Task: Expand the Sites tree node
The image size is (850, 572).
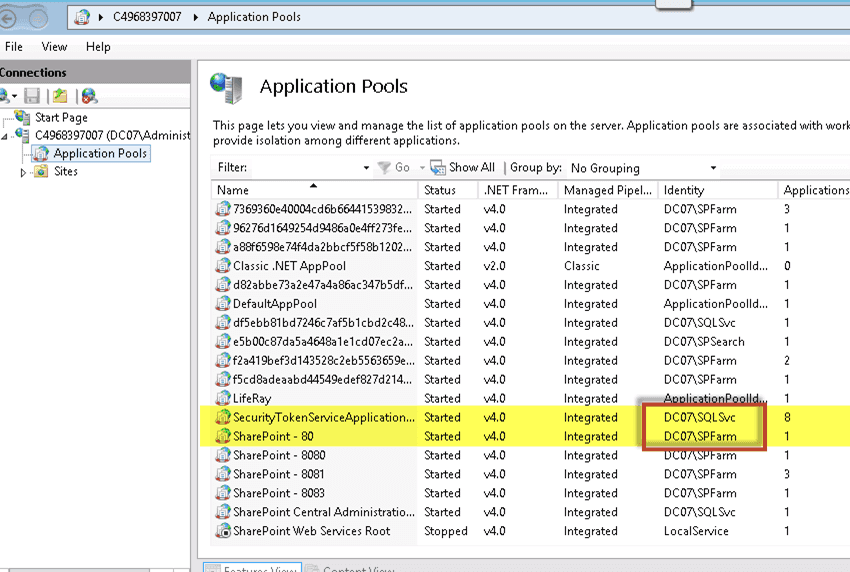Action: [x=23, y=172]
